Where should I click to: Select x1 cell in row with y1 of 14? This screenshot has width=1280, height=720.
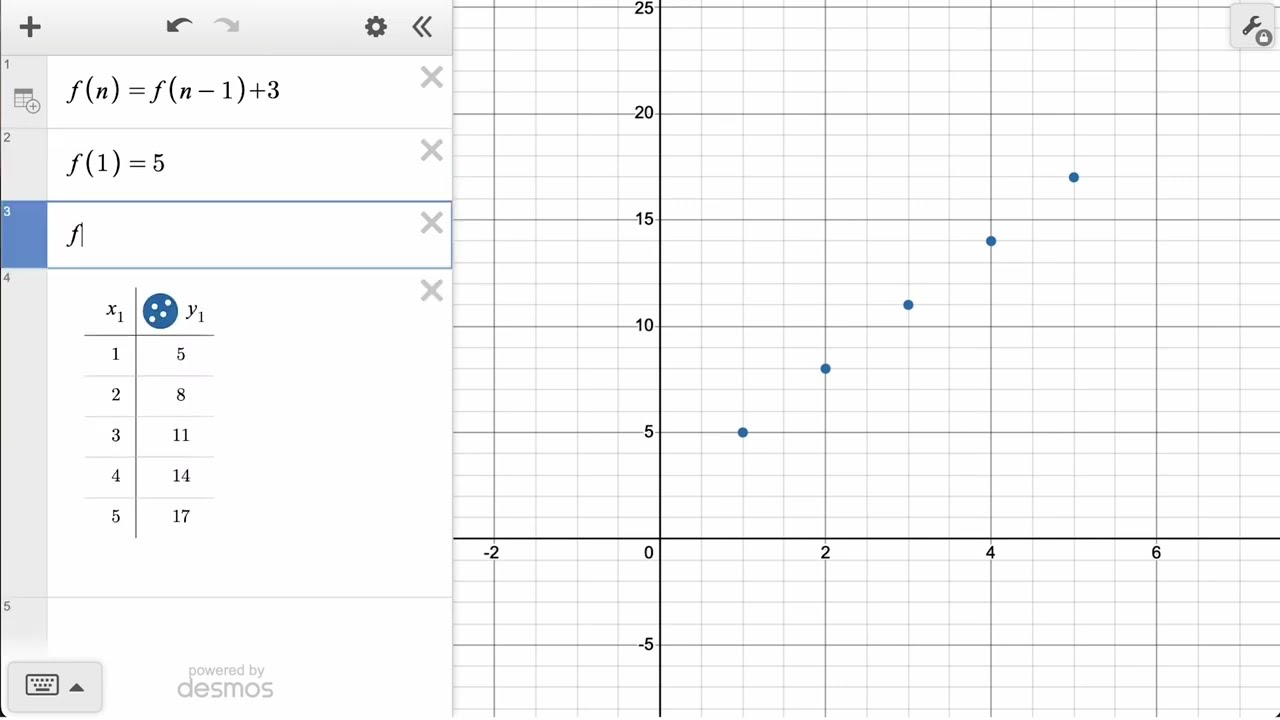(x=110, y=477)
